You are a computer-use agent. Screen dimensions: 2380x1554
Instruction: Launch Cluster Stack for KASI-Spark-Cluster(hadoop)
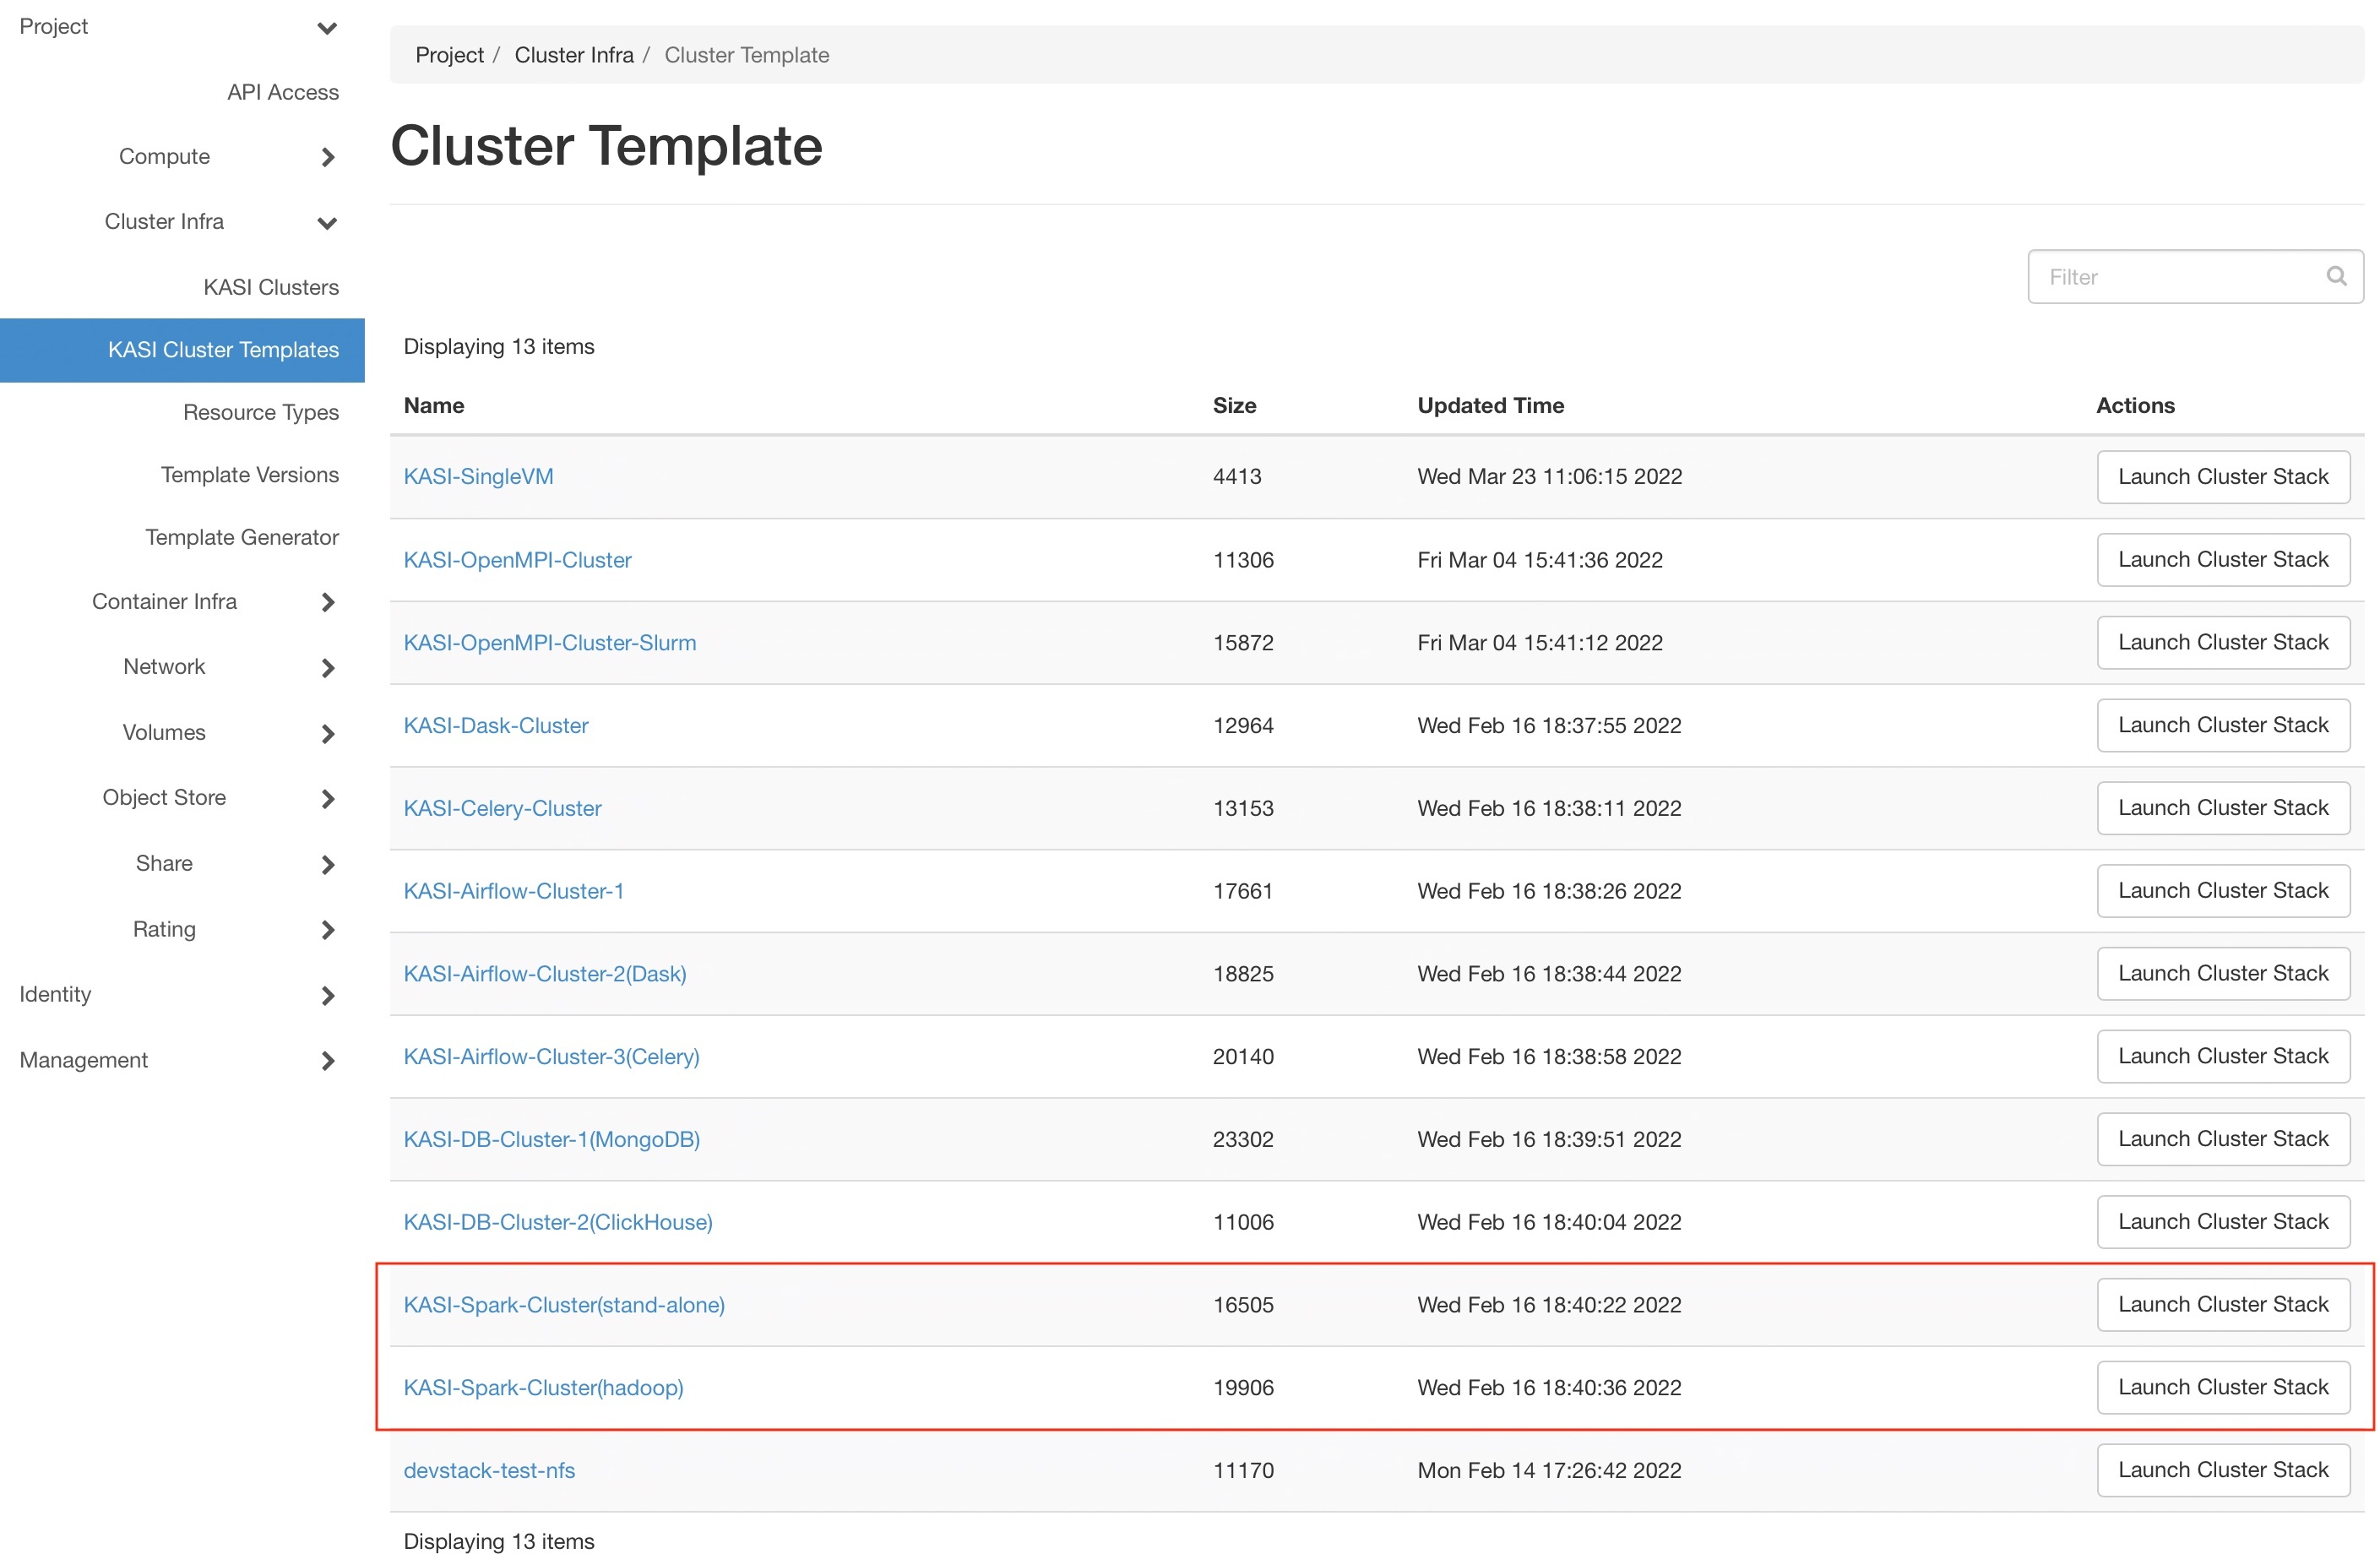[x=2223, y=1389]
